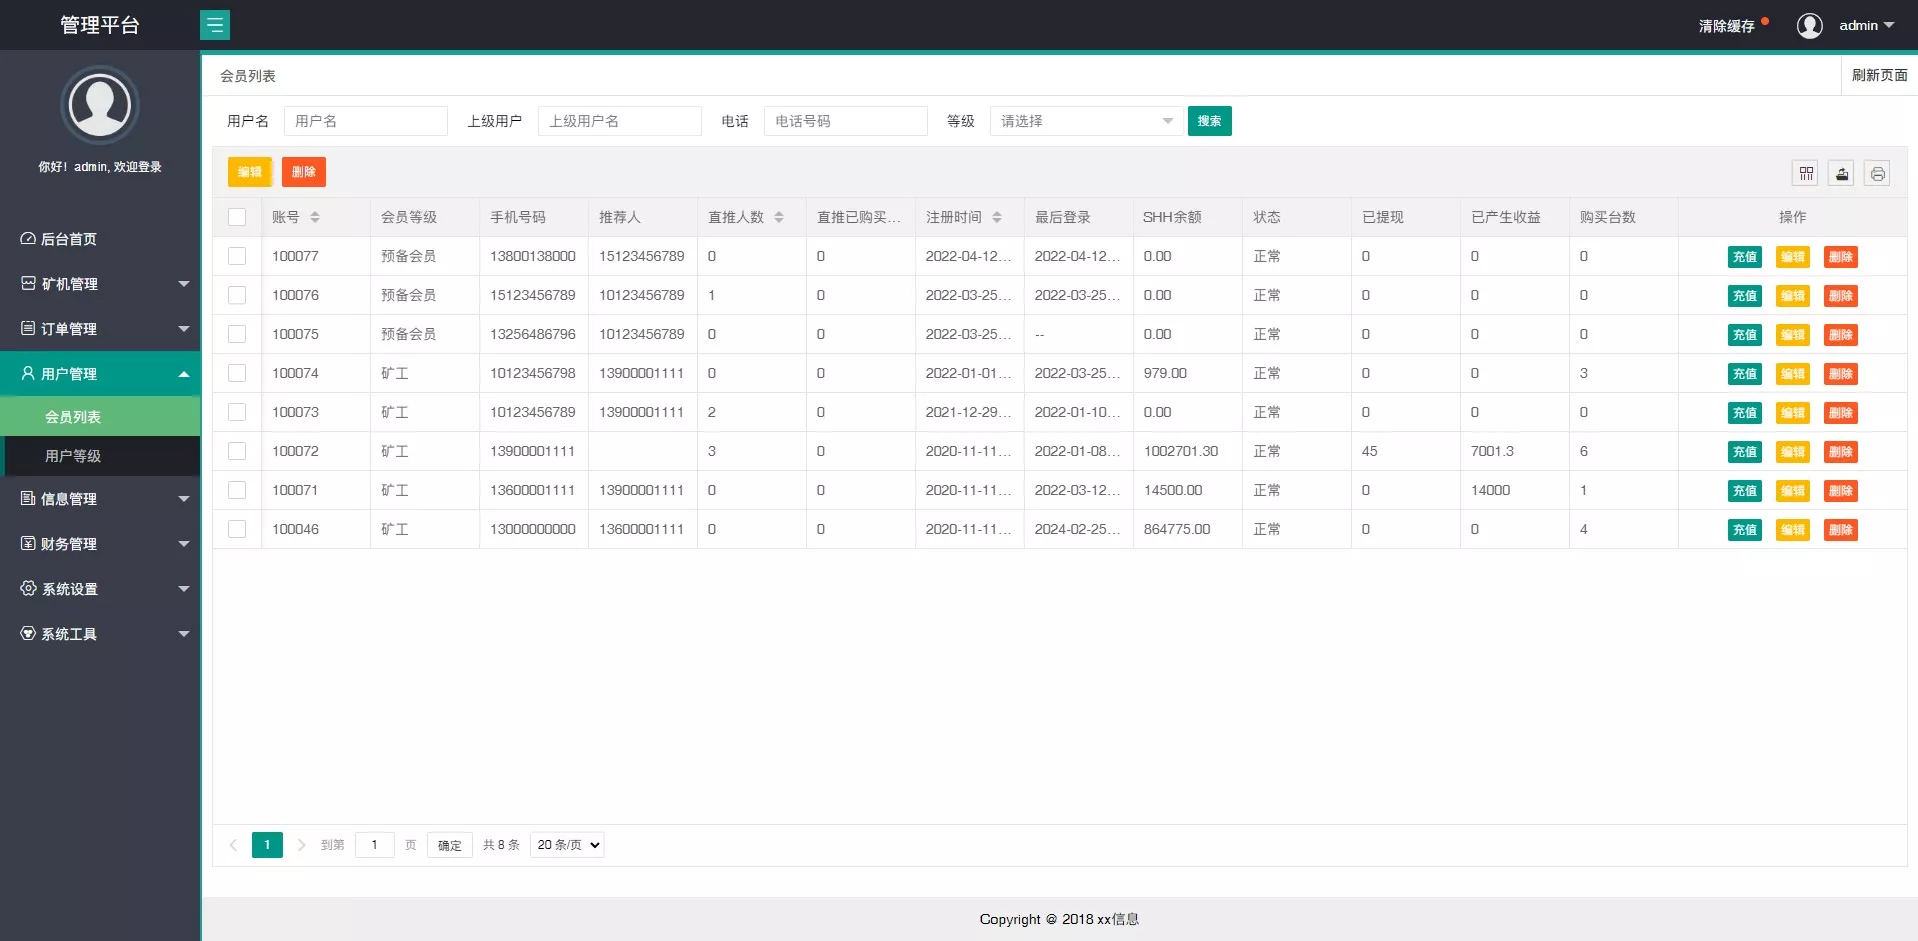1918x941 pixels.
Task: Open the 等级 level dropdown
Action: [1085, 120]
